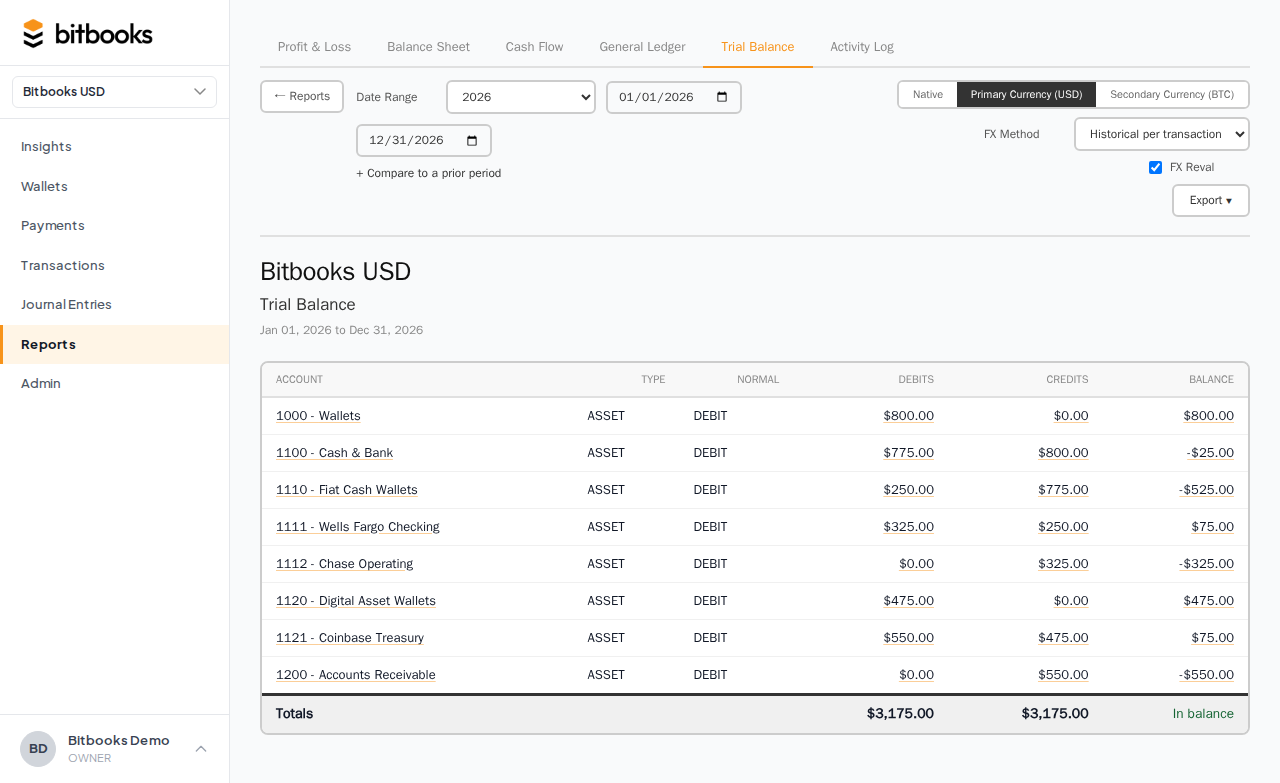
Task: Open Payments in the sidebar
Action: 115,226
